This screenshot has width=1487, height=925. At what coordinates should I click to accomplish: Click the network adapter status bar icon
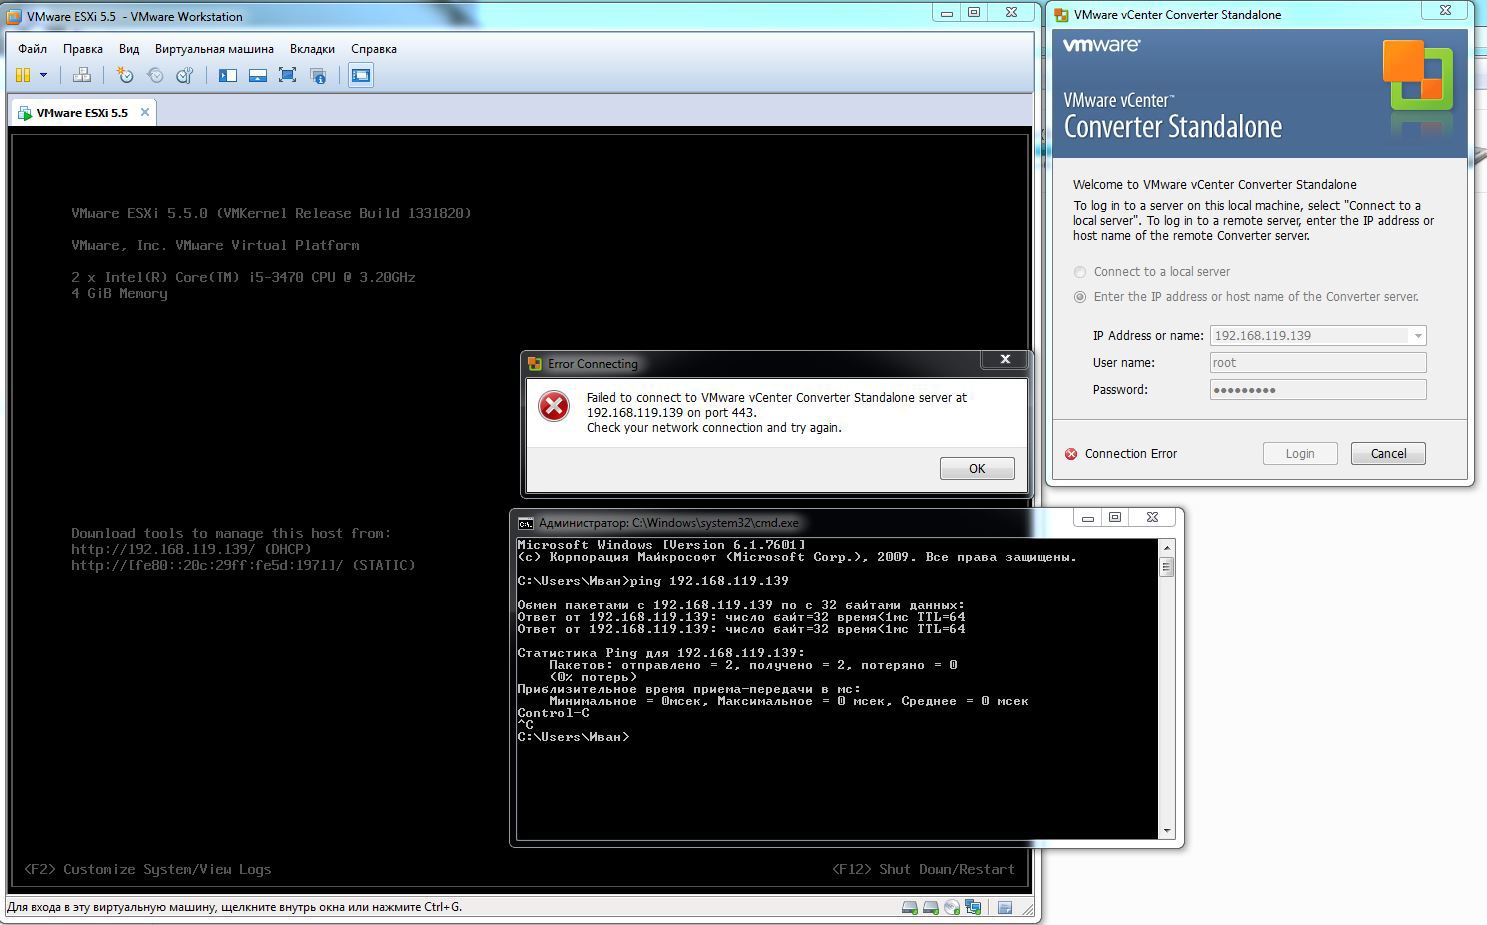tap(972, 907)
